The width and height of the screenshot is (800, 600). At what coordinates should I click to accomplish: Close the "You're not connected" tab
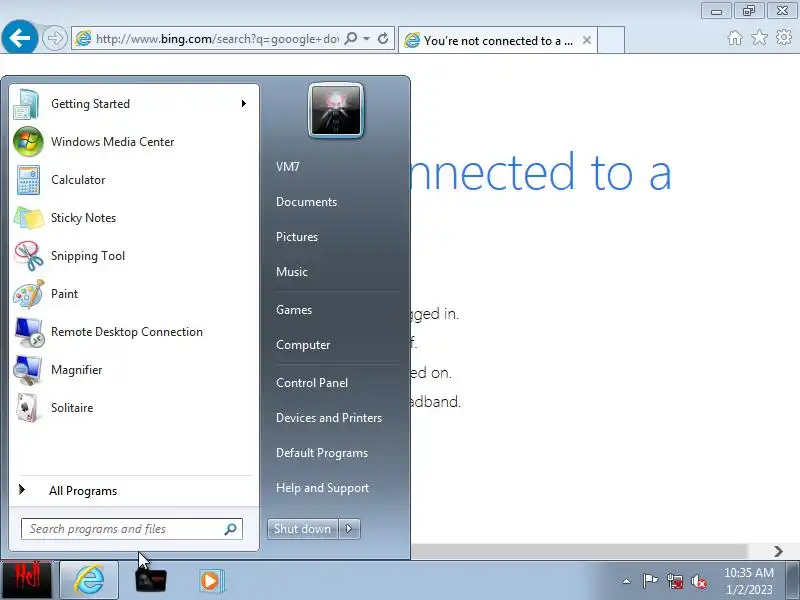587,40
